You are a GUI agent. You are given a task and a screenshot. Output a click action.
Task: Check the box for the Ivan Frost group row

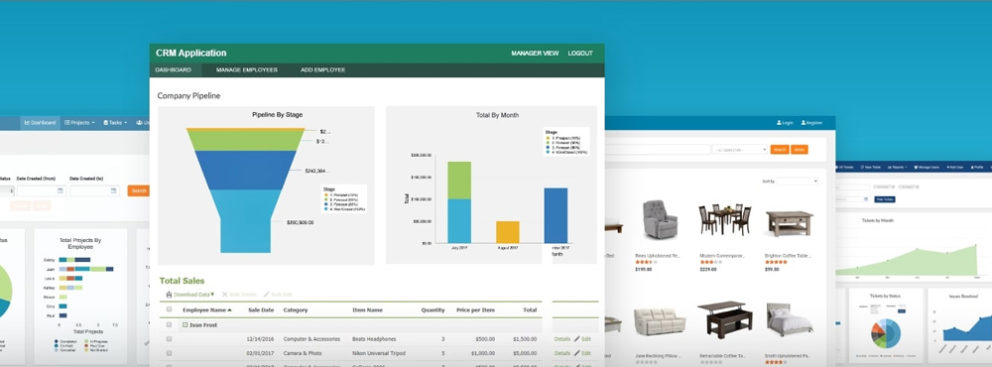point(169,325)
